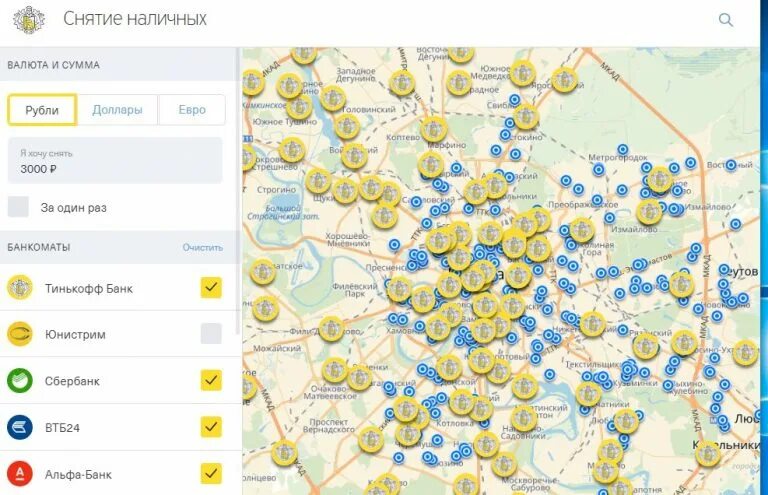
Task: Toggle the Сбербанк checkbox
Action: coord(211,380)
